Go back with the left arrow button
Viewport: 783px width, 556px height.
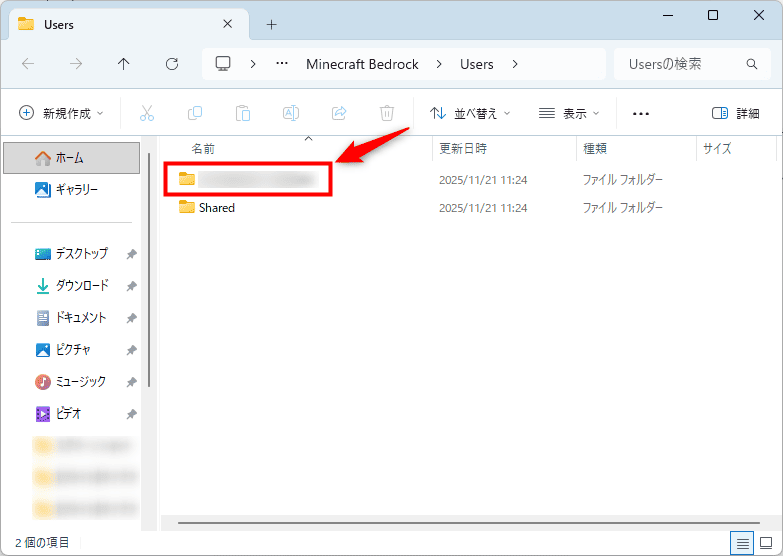28,64
